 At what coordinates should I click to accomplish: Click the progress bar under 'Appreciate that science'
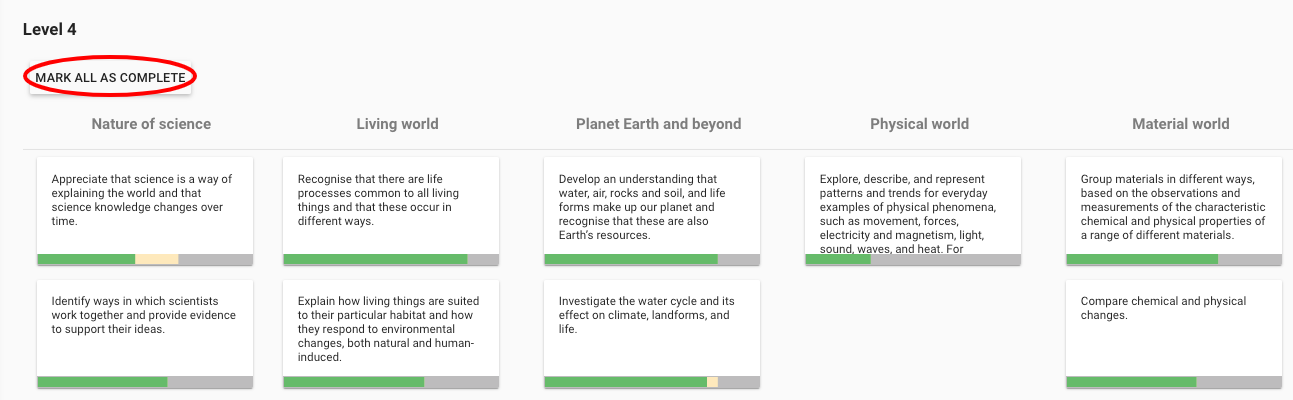145,259
